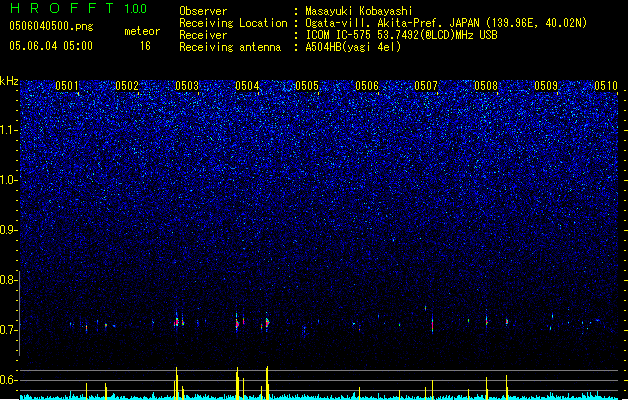Click time marker 0507

pos(426,86)
